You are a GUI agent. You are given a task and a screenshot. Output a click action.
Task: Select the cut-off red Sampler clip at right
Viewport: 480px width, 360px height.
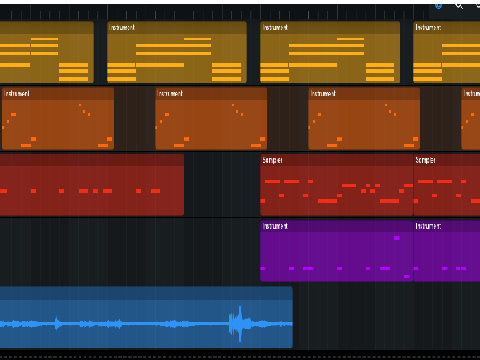(x=447, y=185)
